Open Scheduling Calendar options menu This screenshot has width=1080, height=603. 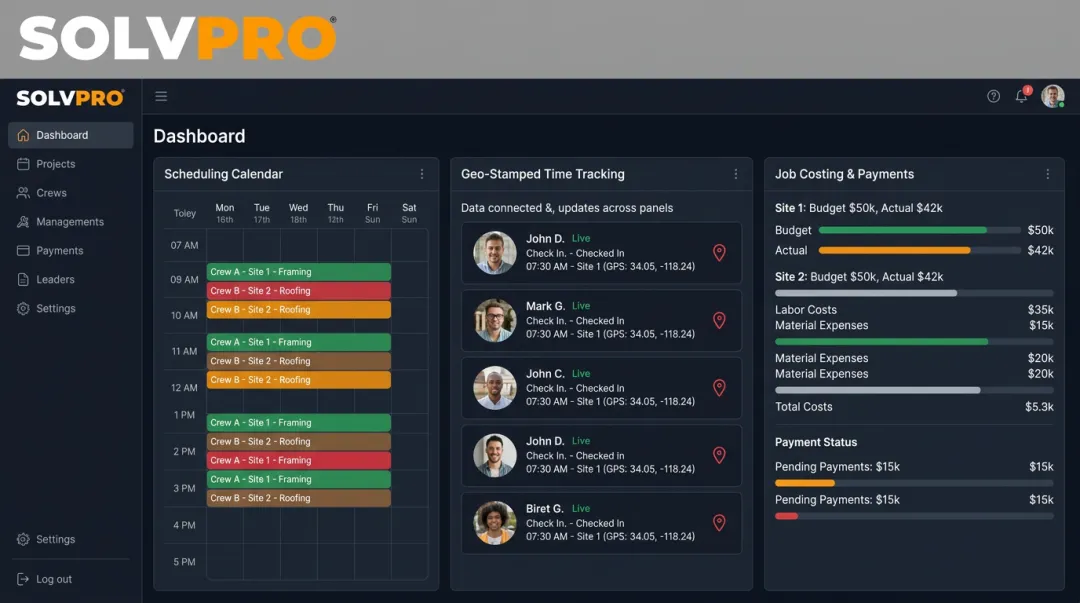(422, 174)
